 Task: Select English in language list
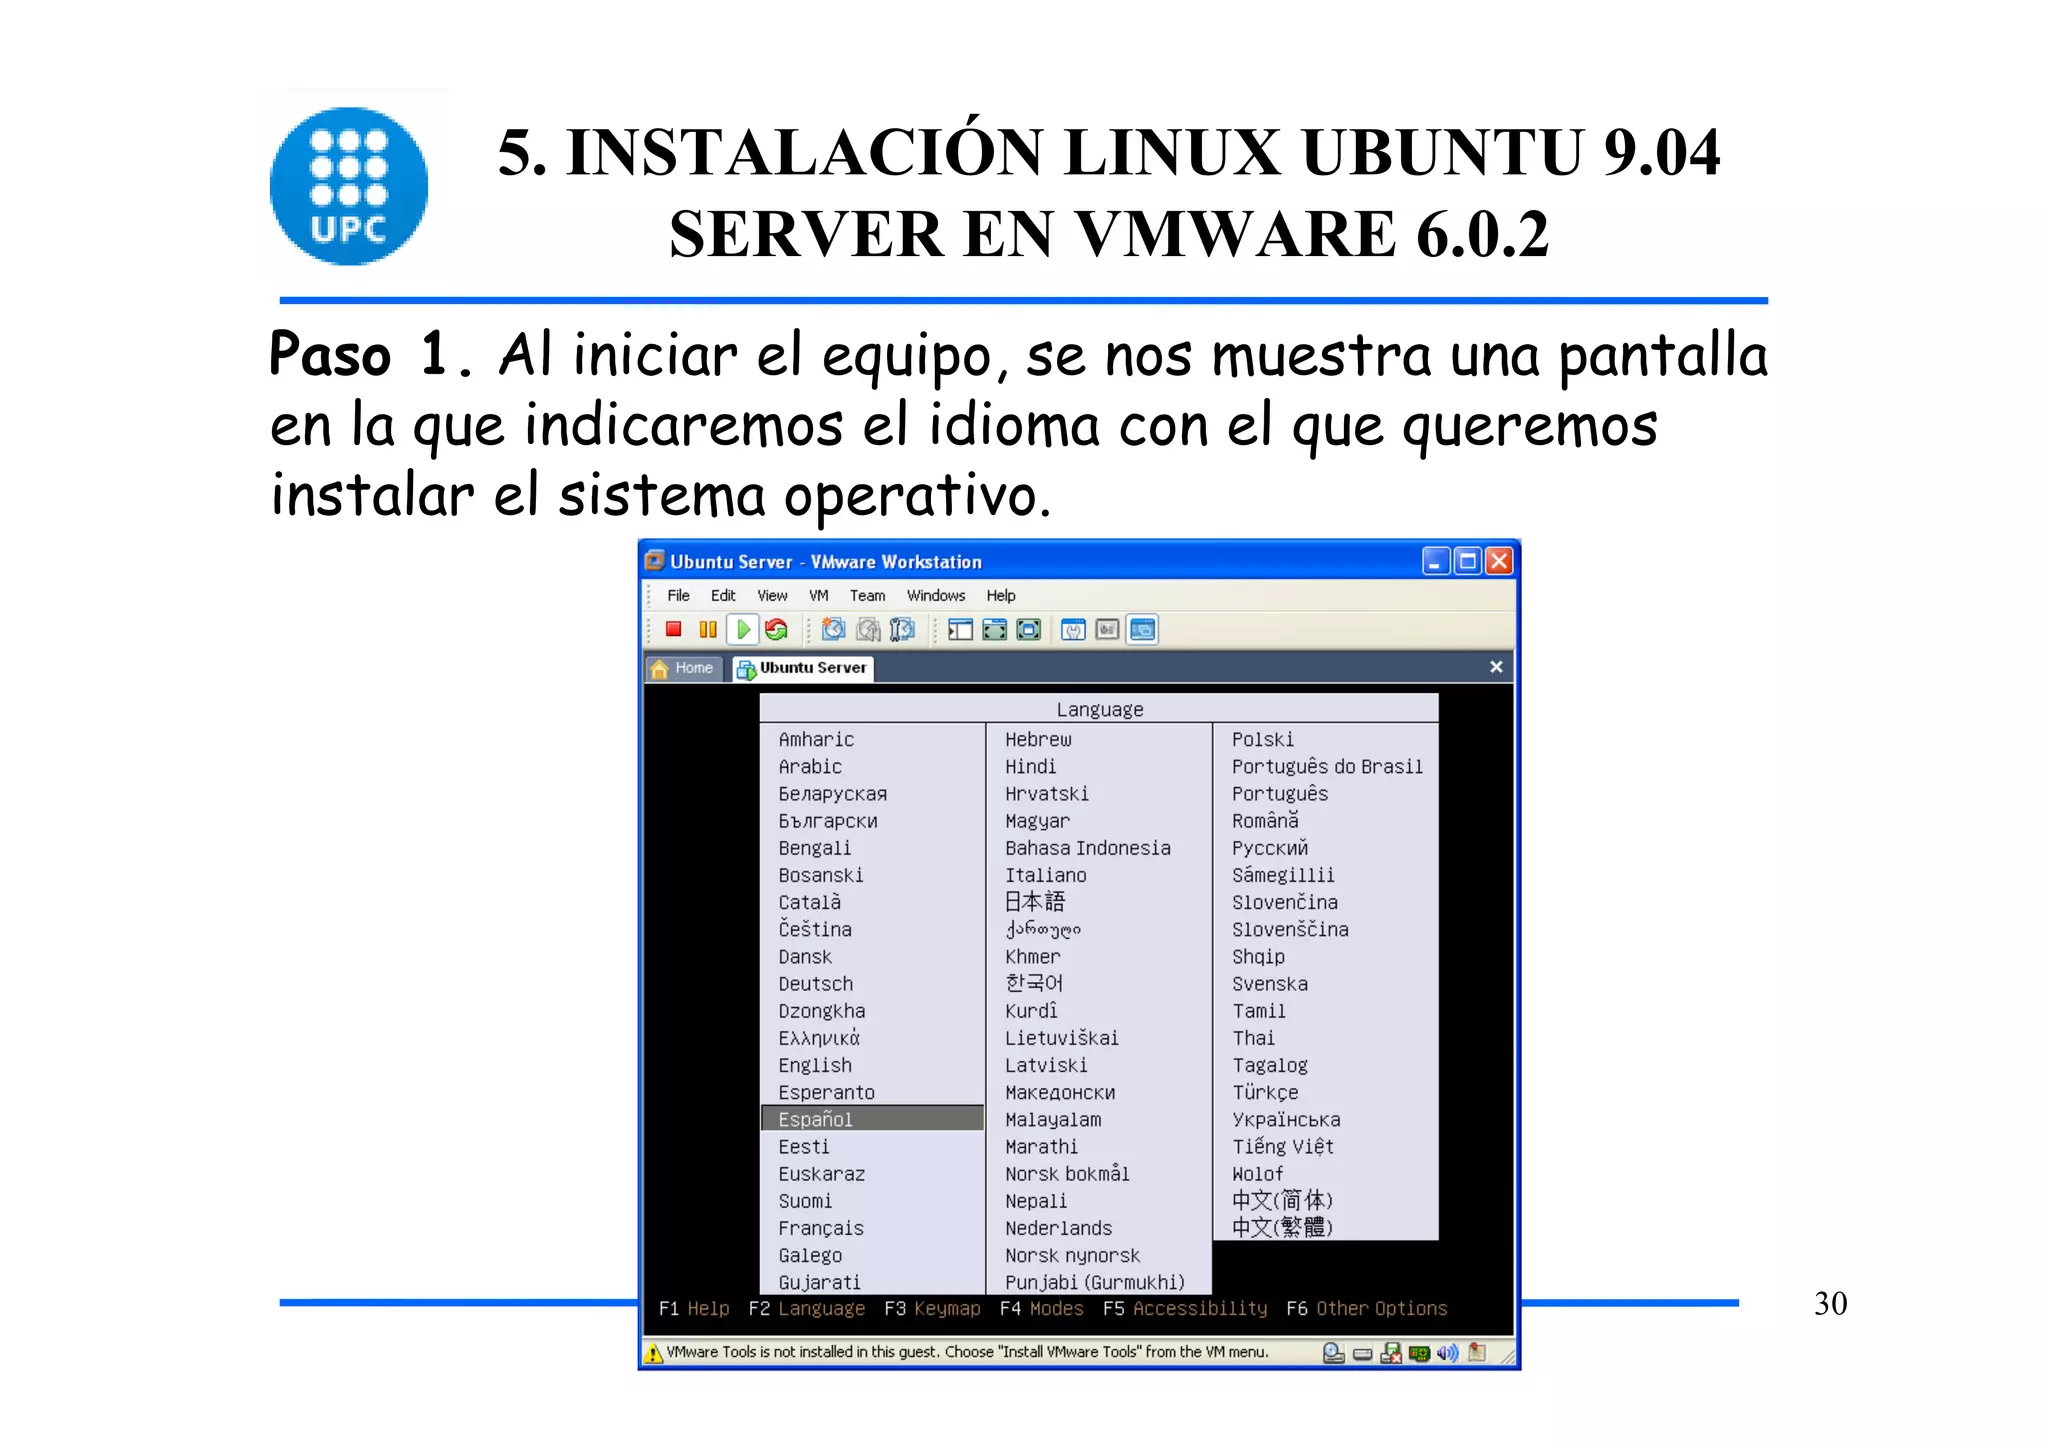pos(815,1065)
